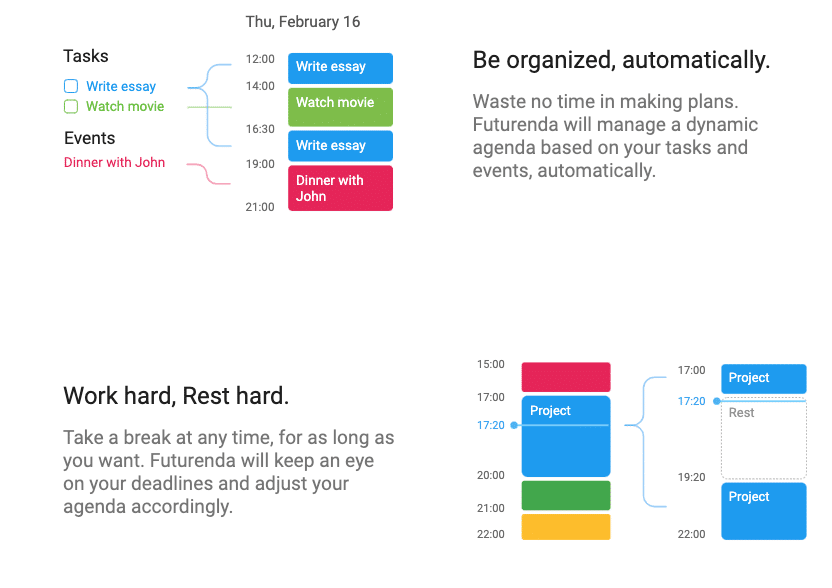832x588 pixels.
Task: Click the 16:30 Write essay agenda block
Action: [x=340, y=146]
